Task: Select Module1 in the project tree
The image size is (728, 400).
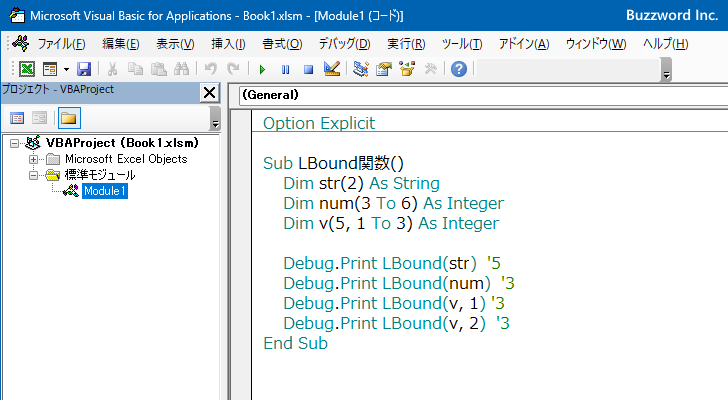Action: click(x=104, y=191)
